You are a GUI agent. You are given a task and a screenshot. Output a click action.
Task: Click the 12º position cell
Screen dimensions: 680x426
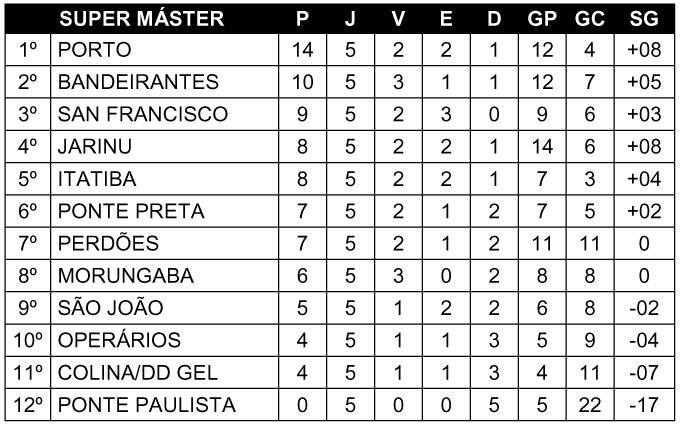click(x=28, y=405)
